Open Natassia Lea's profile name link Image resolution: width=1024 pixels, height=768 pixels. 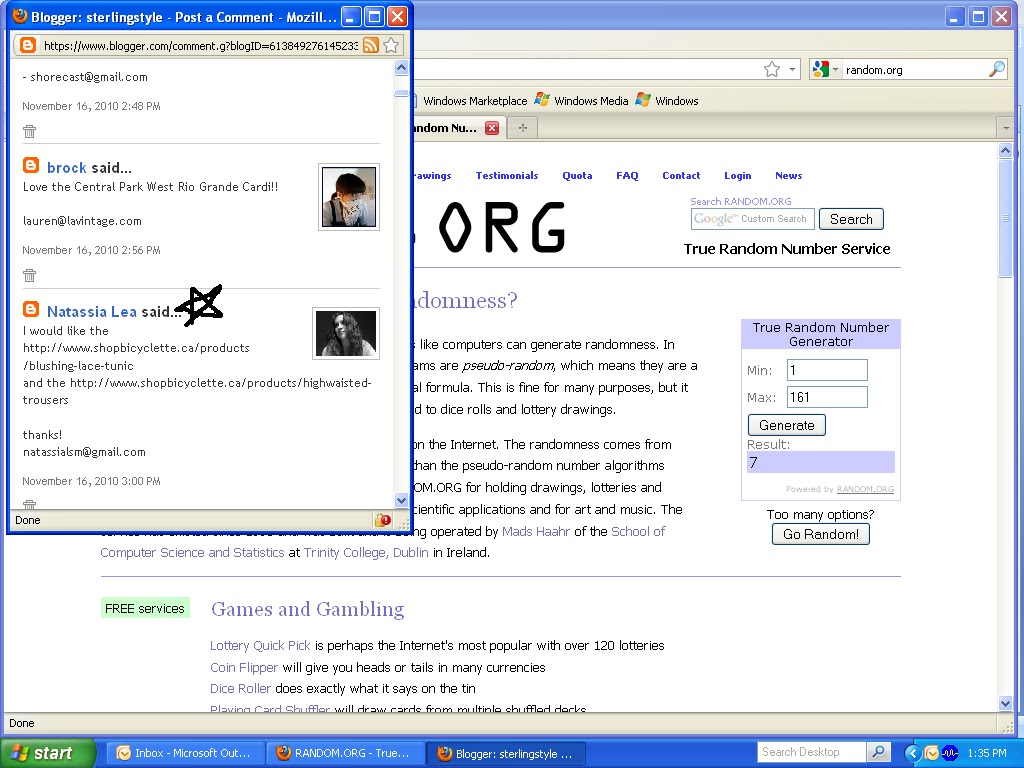(x=91, y=312)
